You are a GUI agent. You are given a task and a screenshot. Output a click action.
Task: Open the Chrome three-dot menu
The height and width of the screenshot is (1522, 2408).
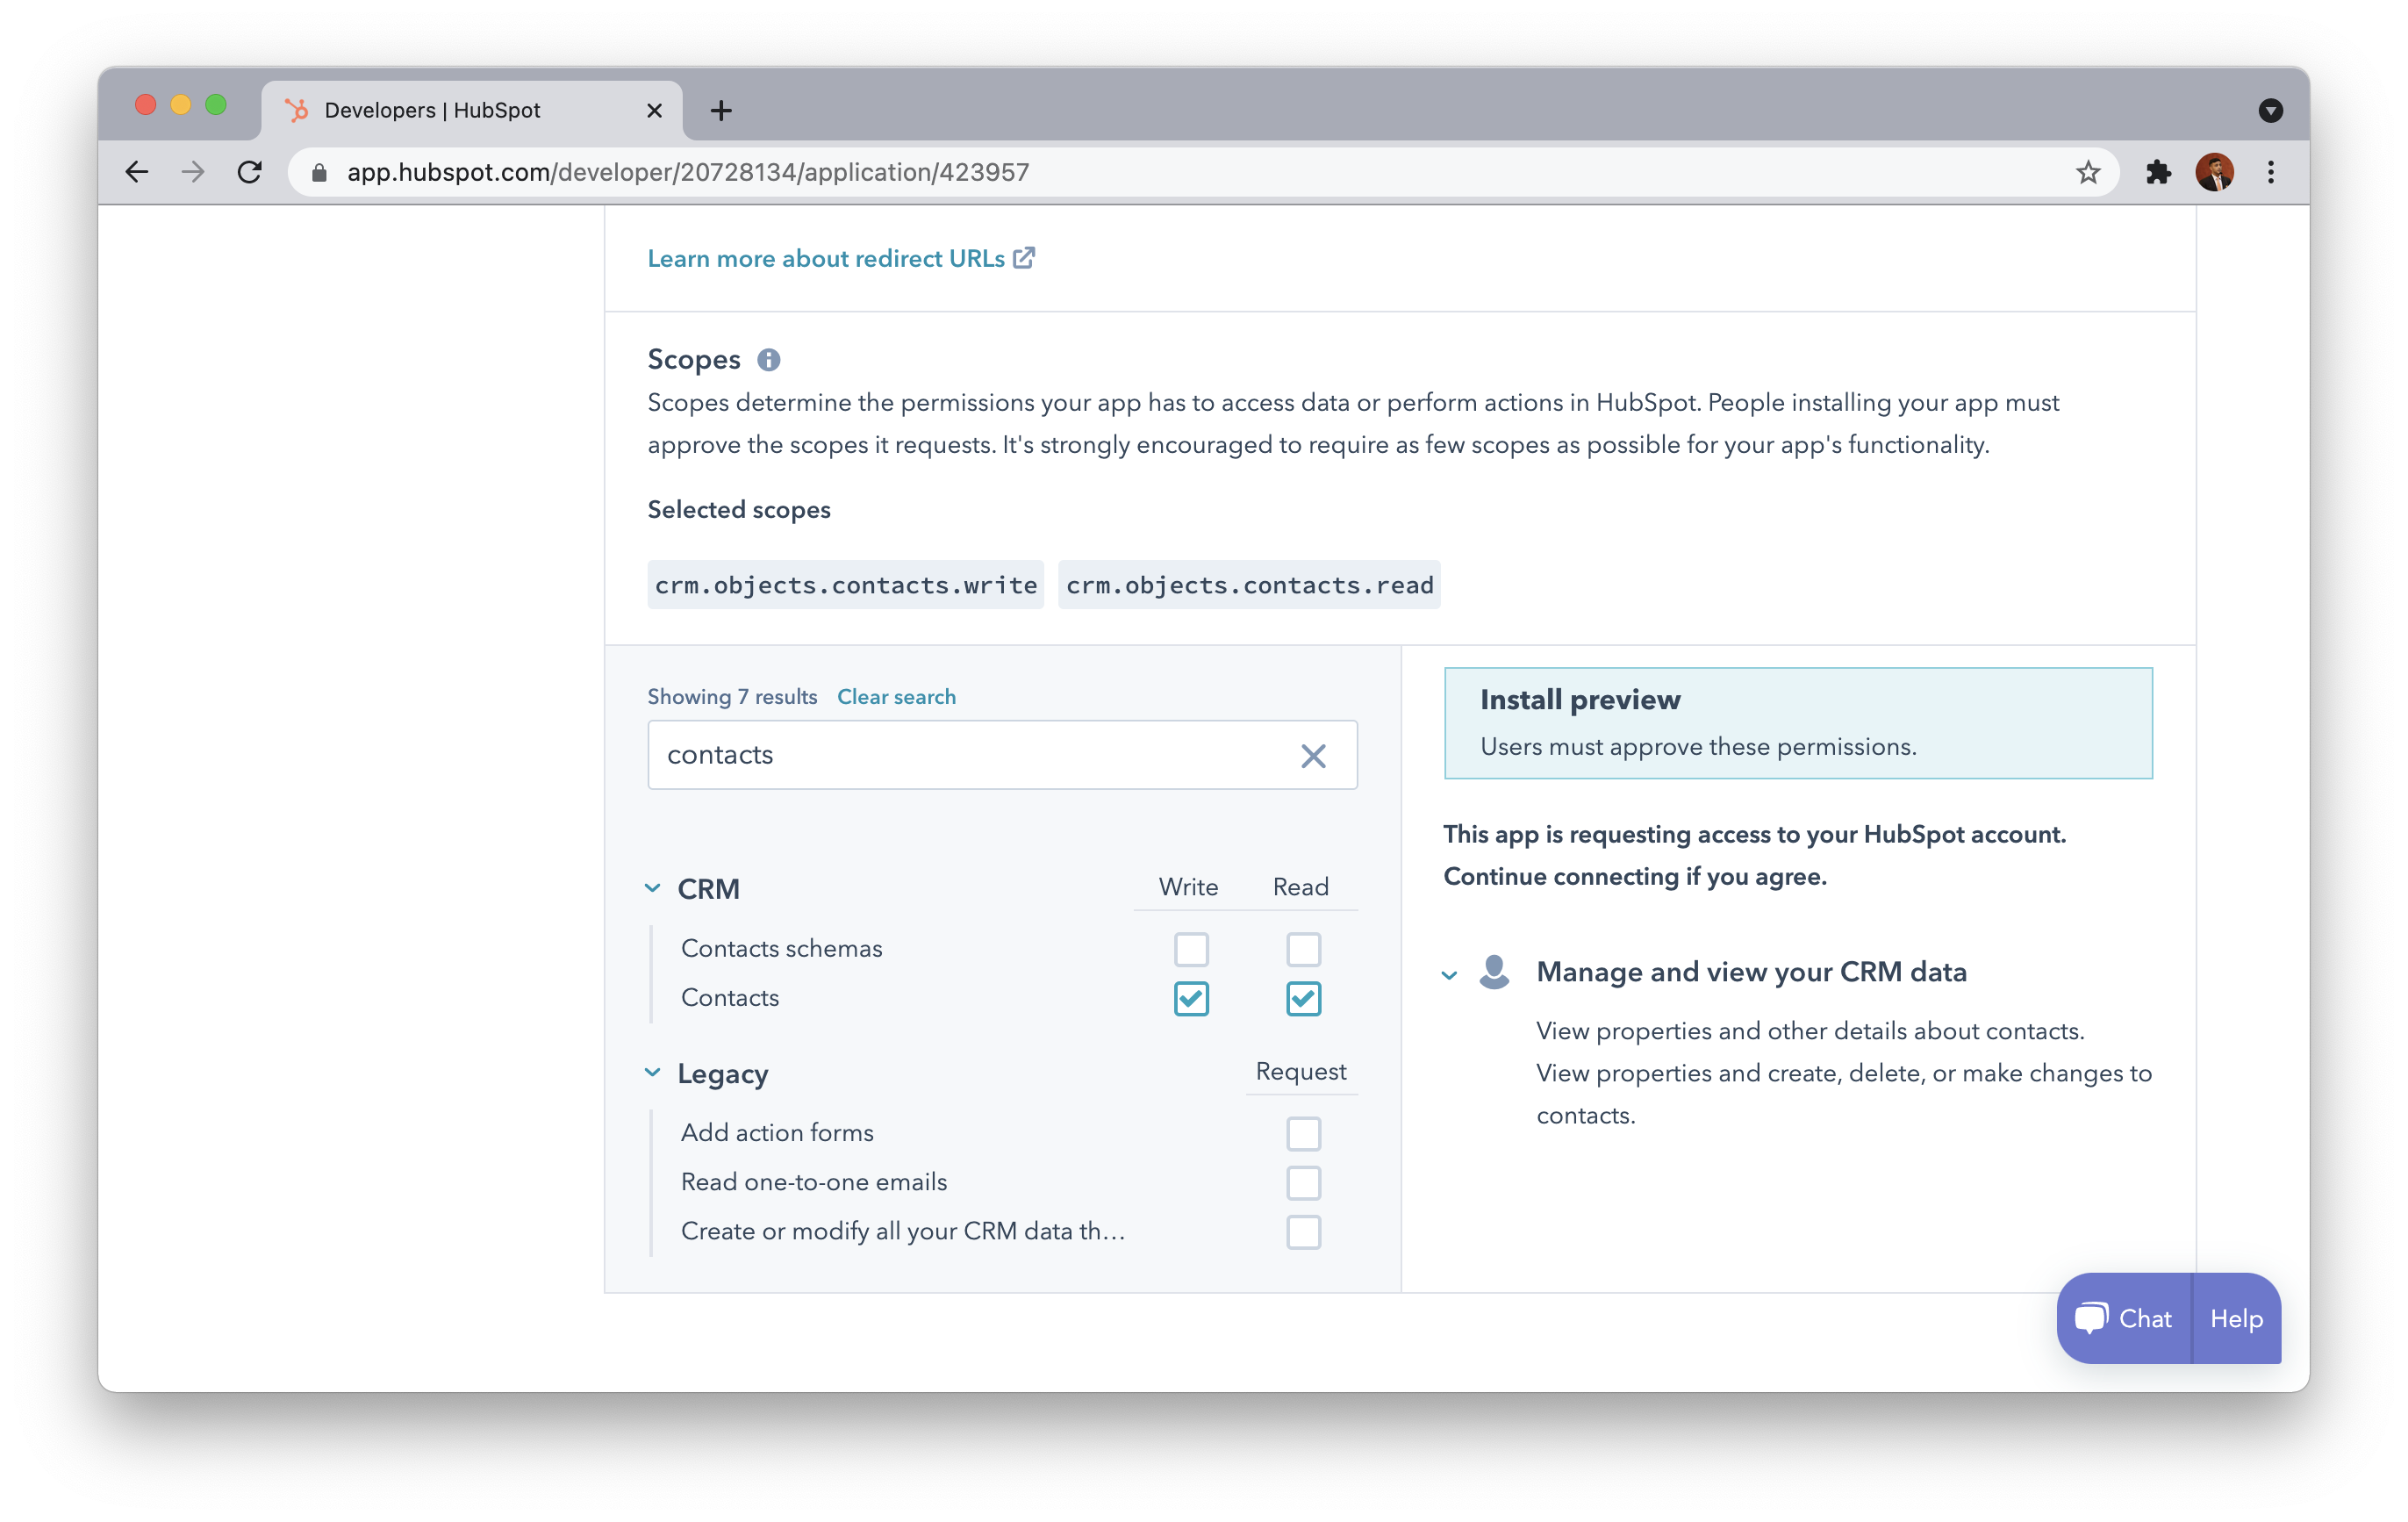pyautogui.click(x=2270, y=173)
